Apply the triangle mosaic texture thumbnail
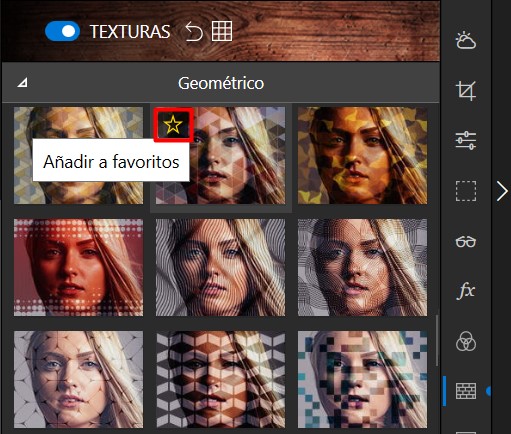511x434 pixels. click(221, 155)
